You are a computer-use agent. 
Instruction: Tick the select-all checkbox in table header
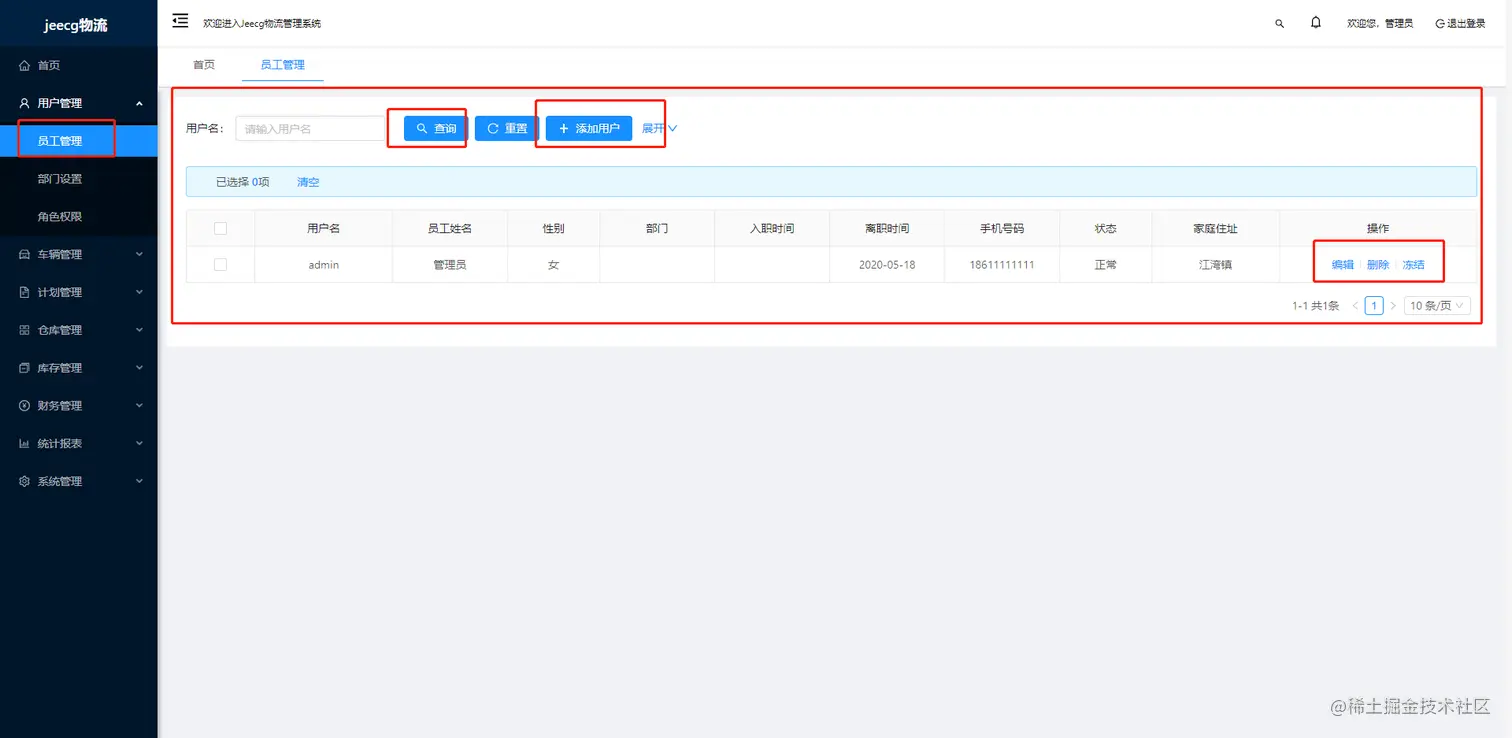pos(220,228)
